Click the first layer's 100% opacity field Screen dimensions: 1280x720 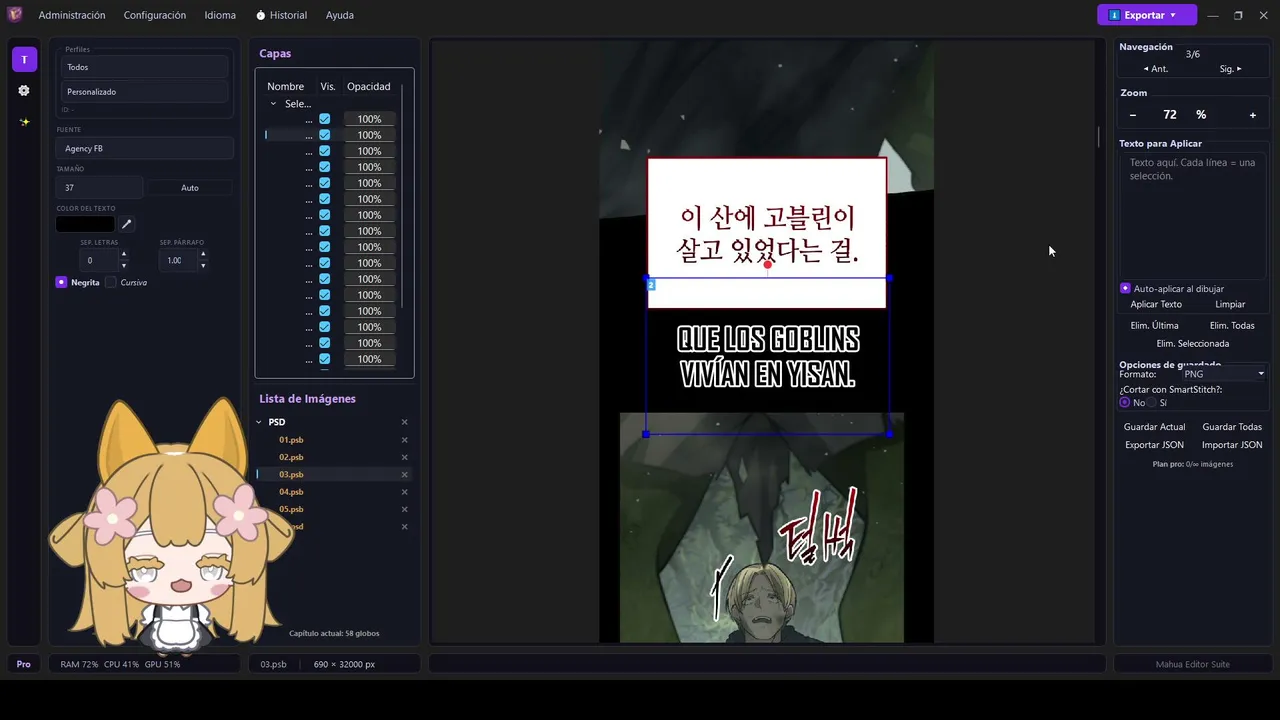(x=369, y=119)
